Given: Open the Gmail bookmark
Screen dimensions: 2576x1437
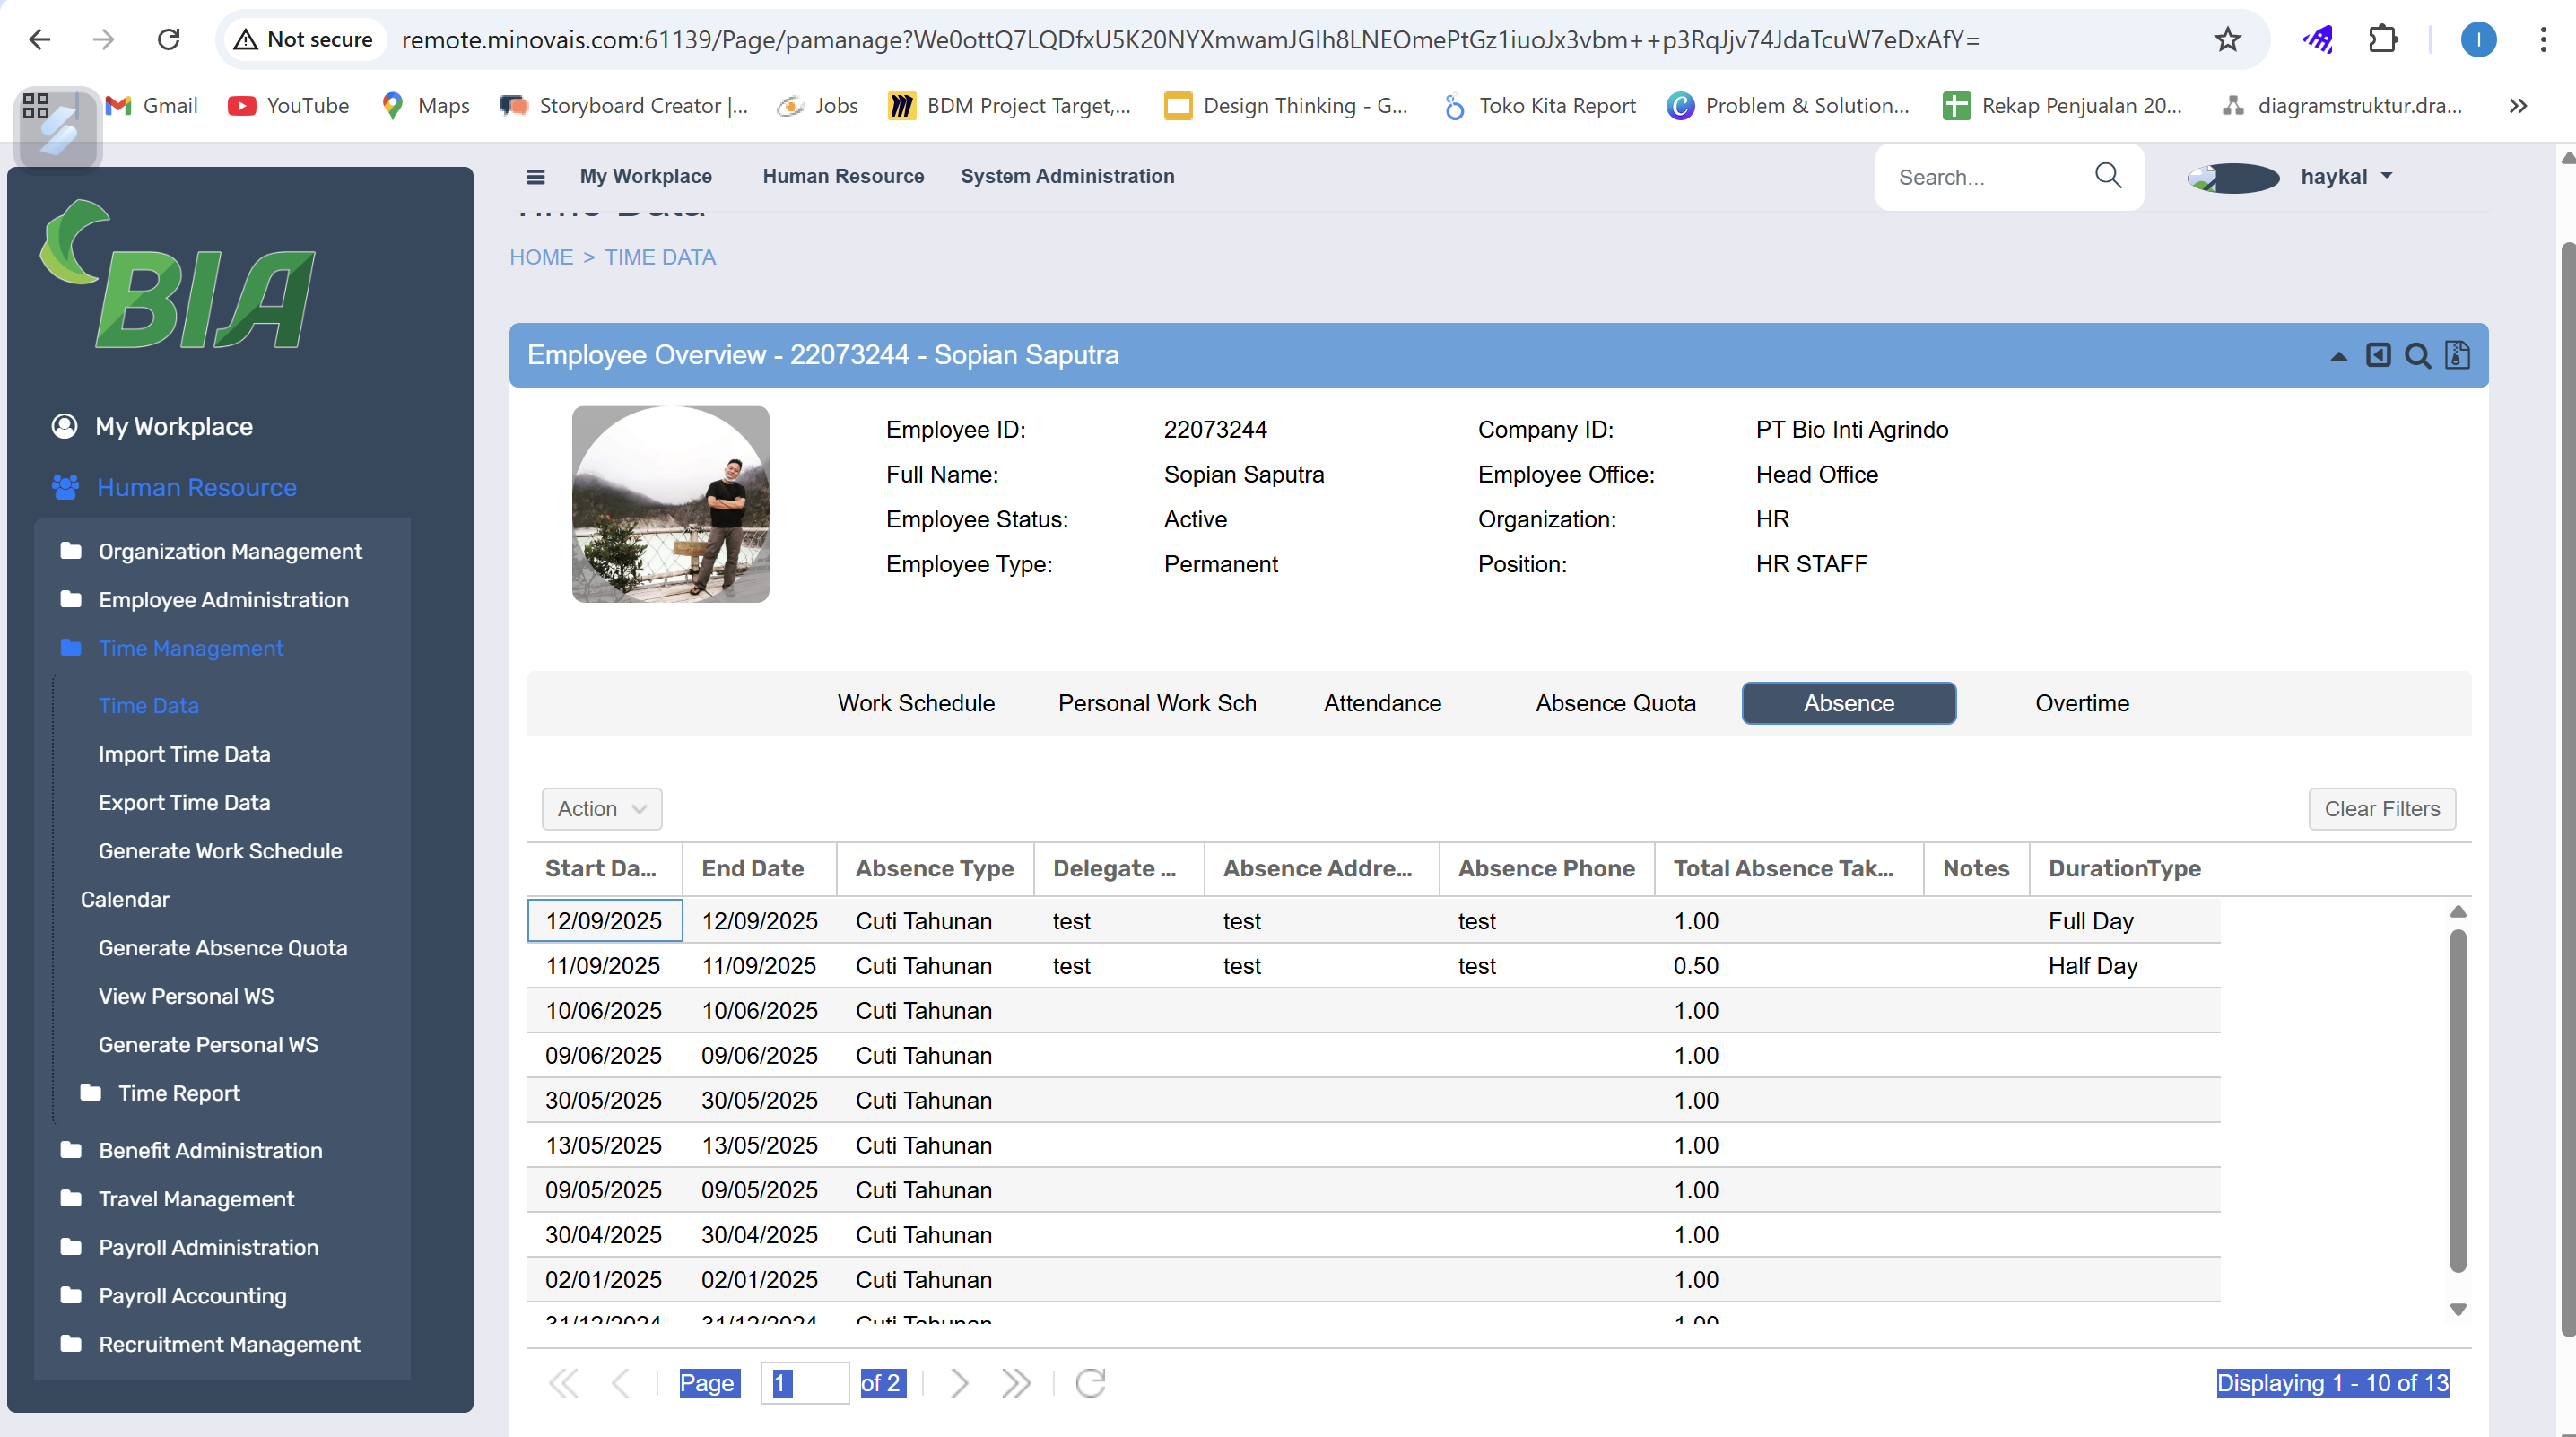Looking at the screenshot, I should 152,106.
